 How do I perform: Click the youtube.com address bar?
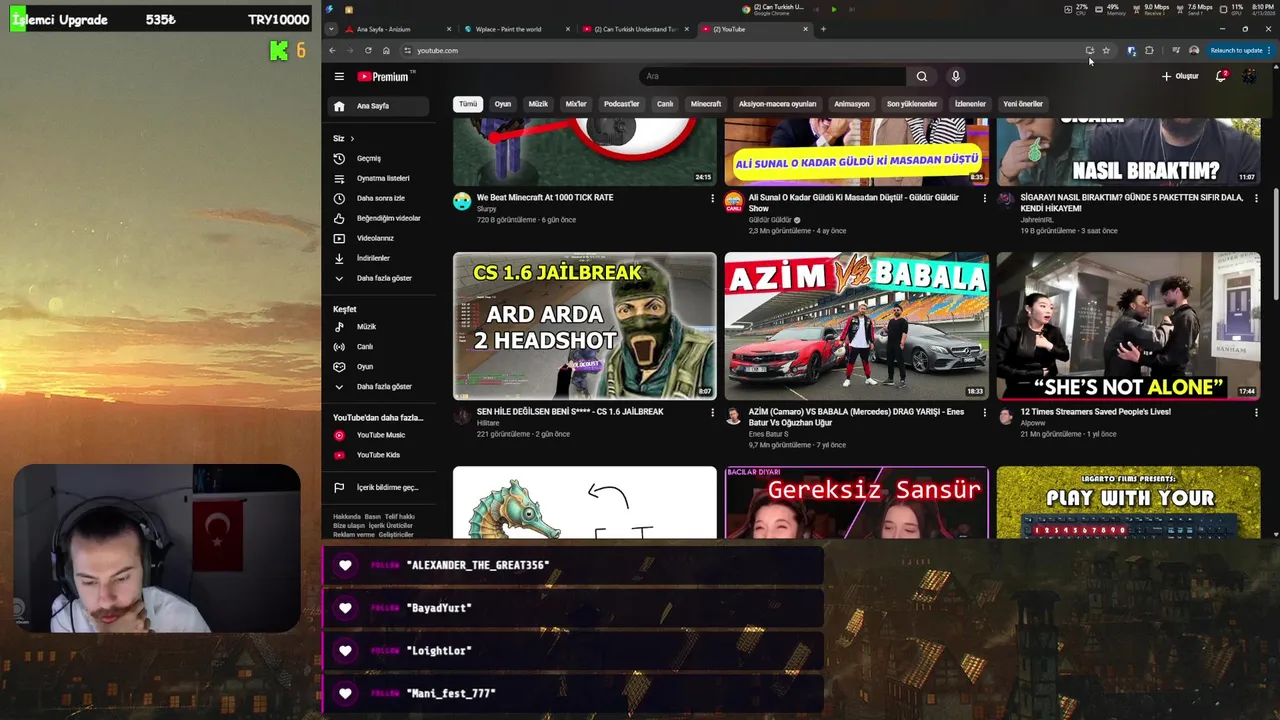click(x=740, y=50)
